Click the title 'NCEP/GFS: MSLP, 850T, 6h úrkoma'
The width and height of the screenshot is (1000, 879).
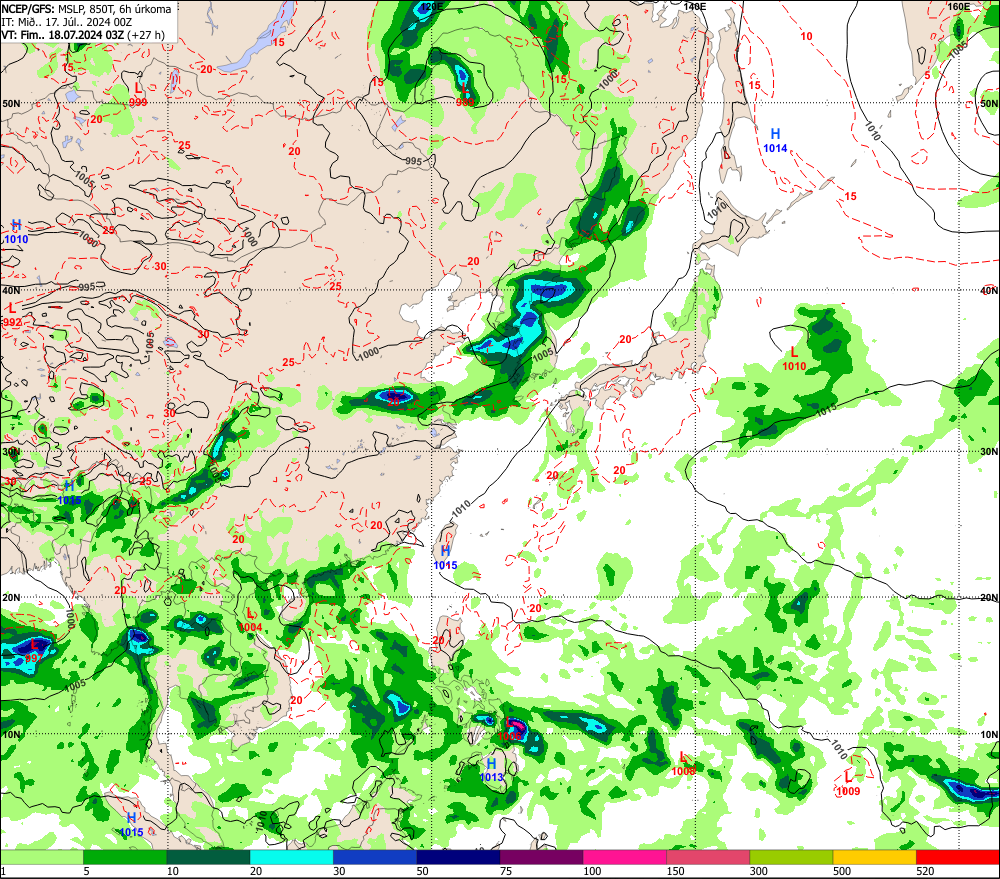click(86, 9)
